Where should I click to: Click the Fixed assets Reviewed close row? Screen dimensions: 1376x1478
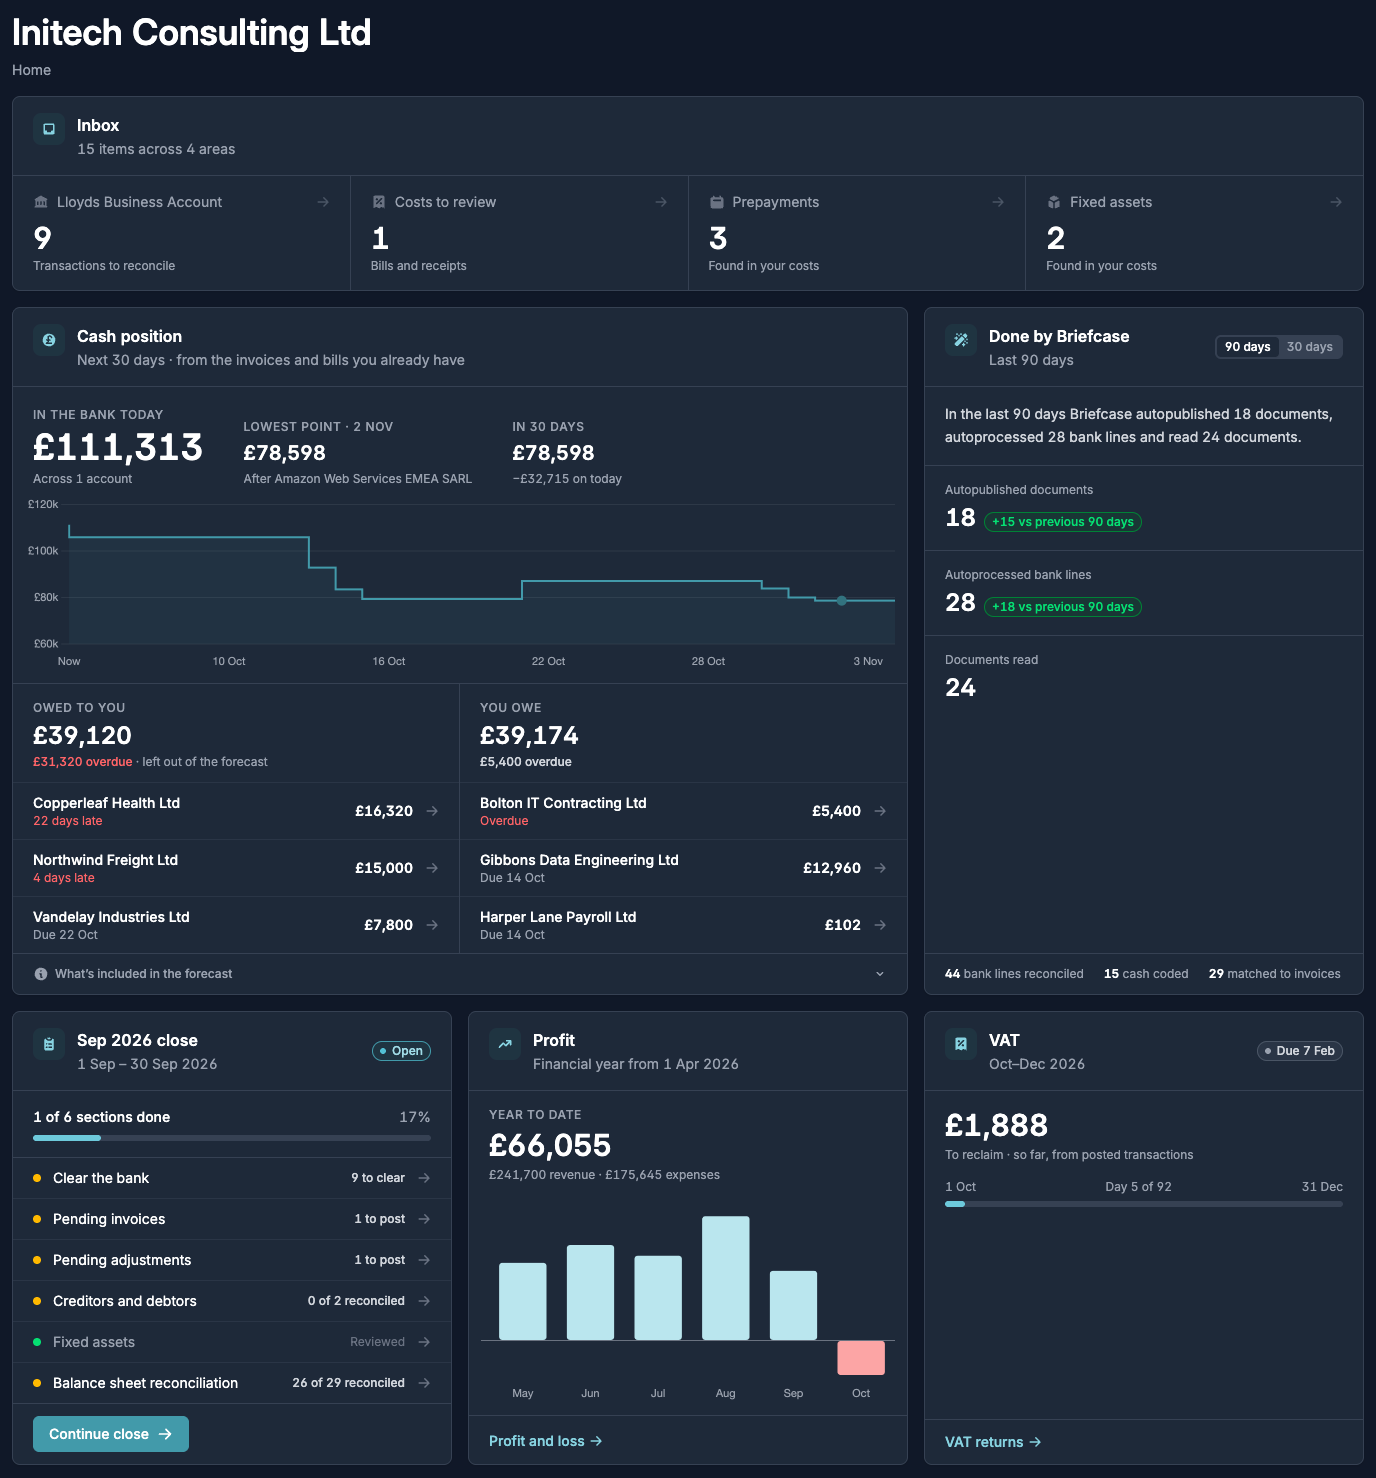pyautogui.click(x=232, y=1342)
